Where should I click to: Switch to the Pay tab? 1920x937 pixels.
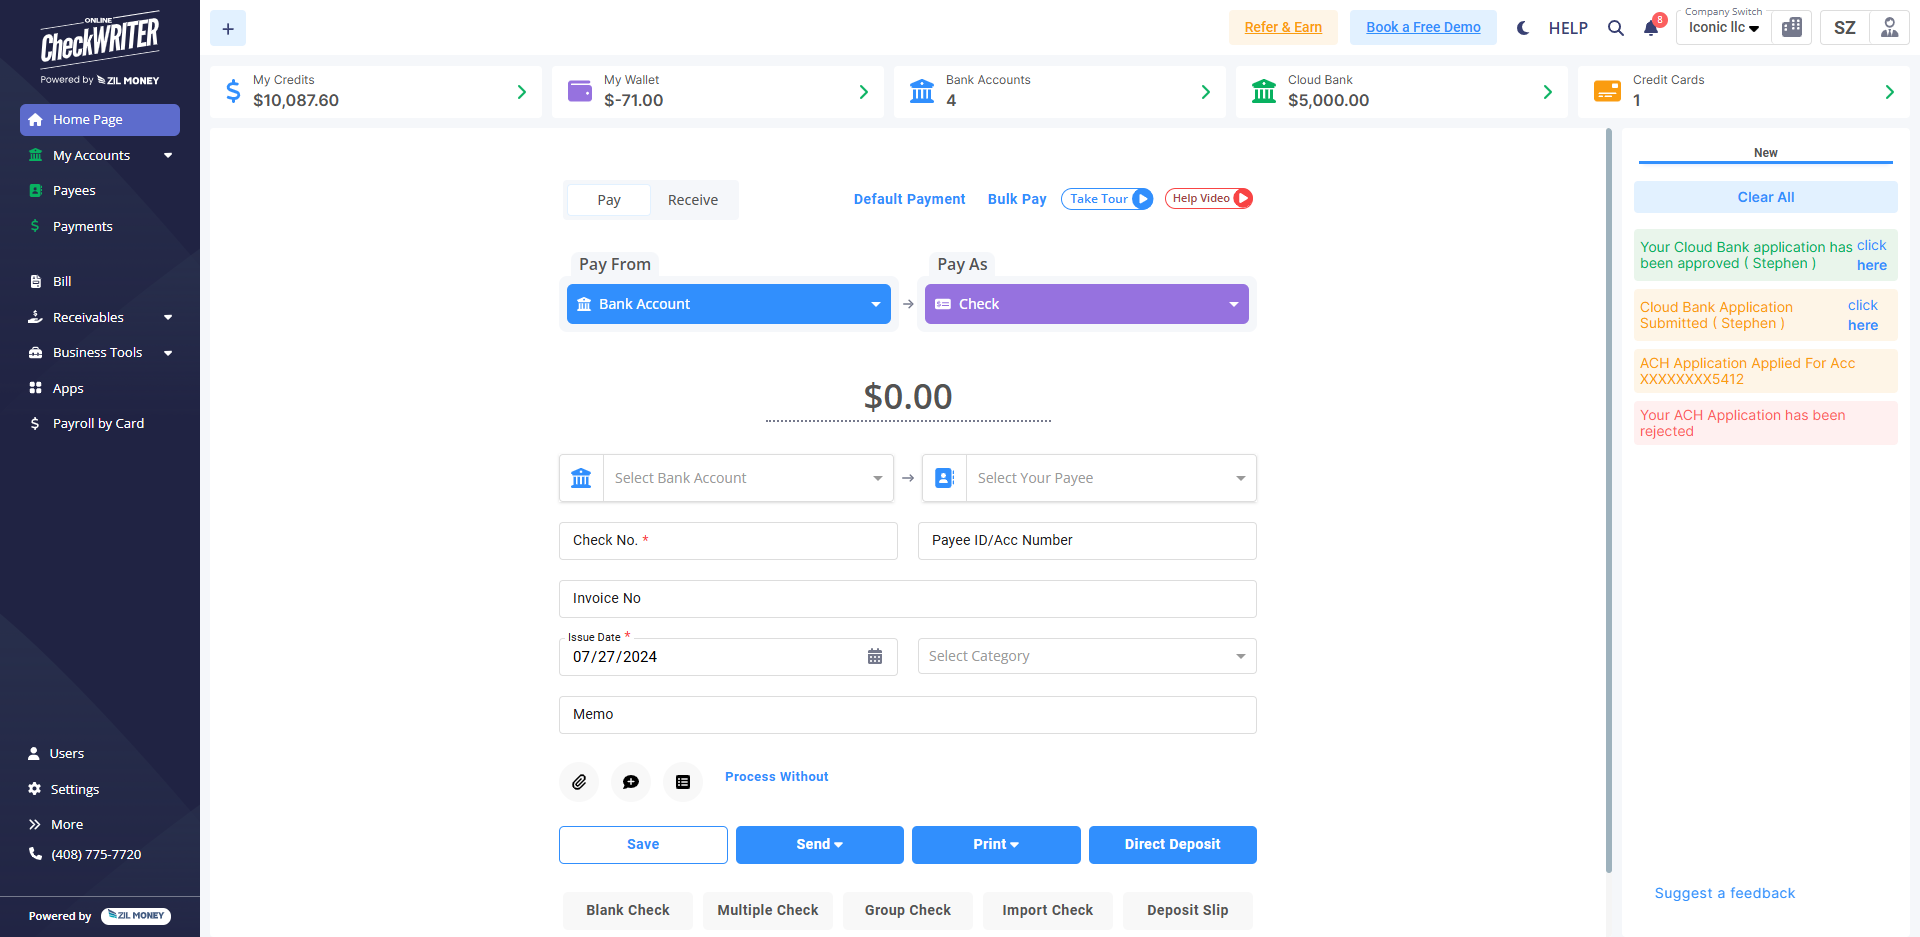coord(609,200)
